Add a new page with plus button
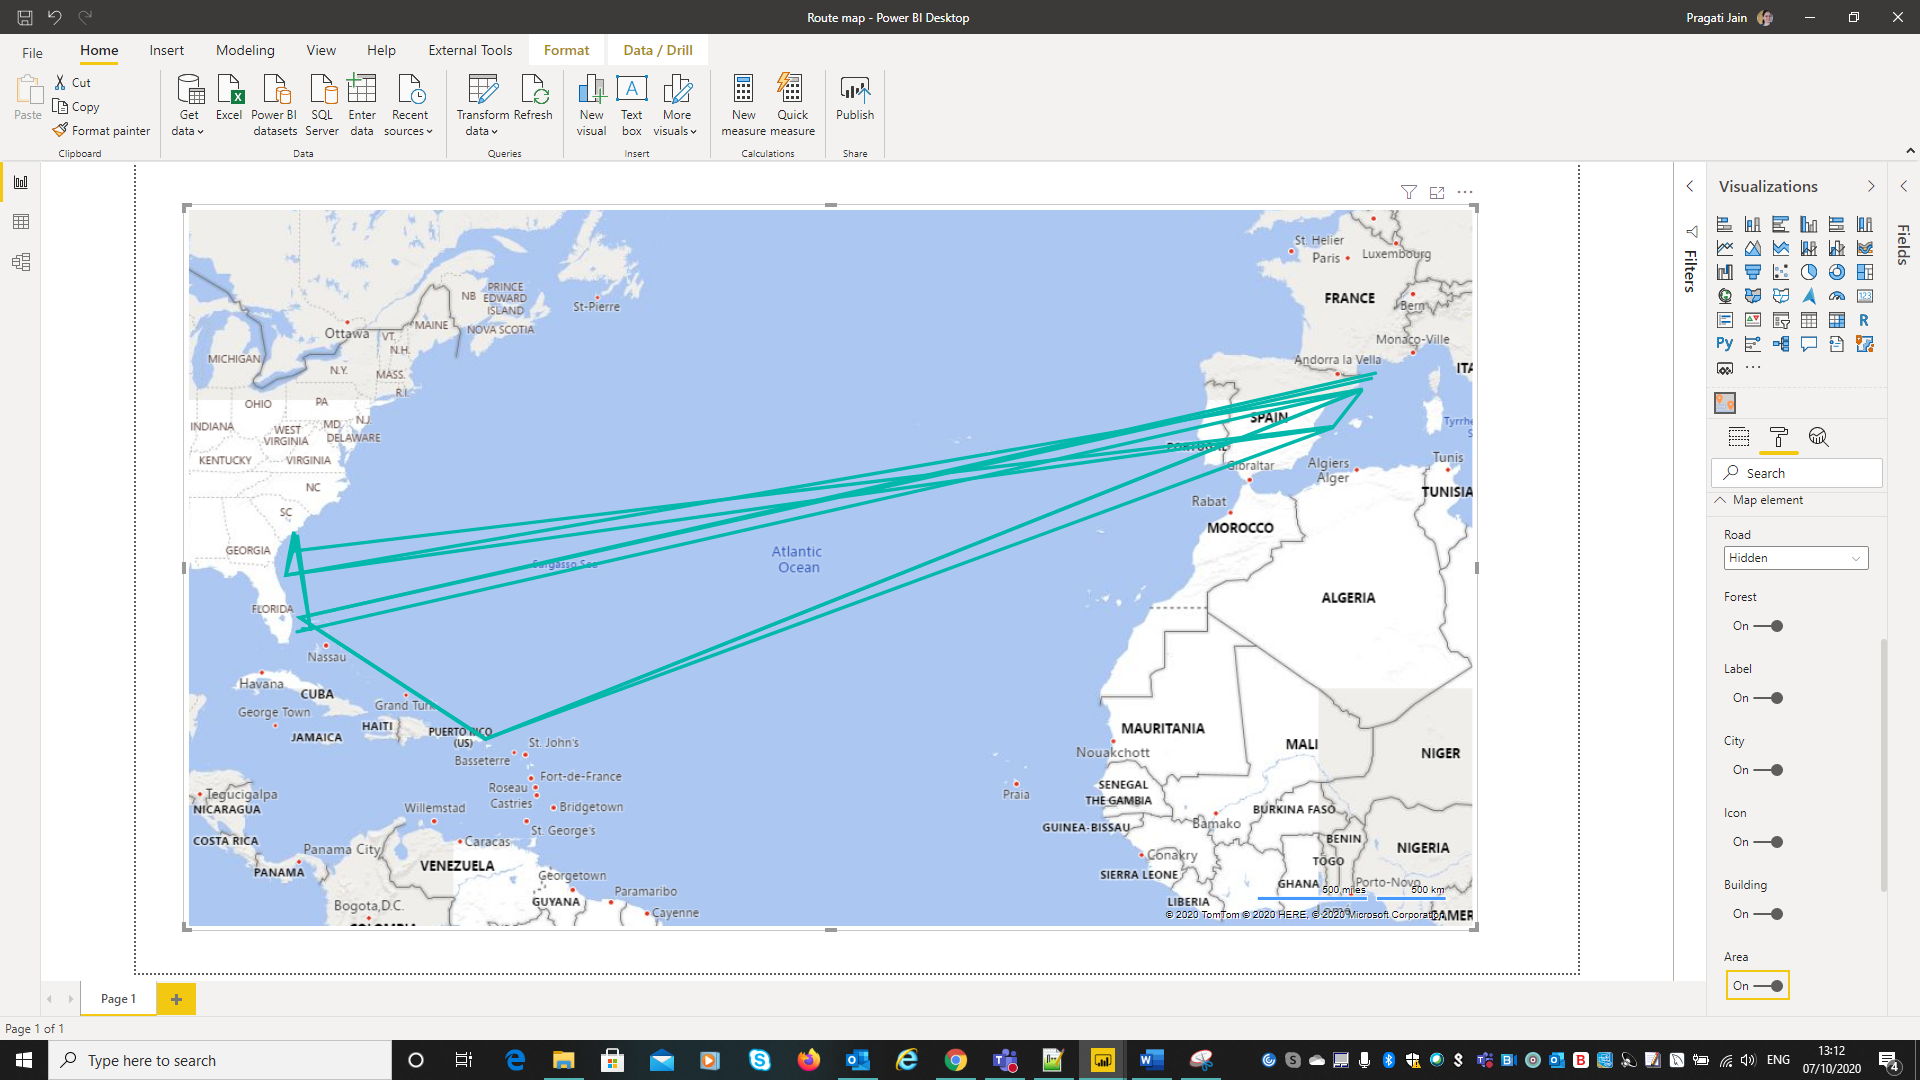1920x1080 pixels. coord(176,999)
